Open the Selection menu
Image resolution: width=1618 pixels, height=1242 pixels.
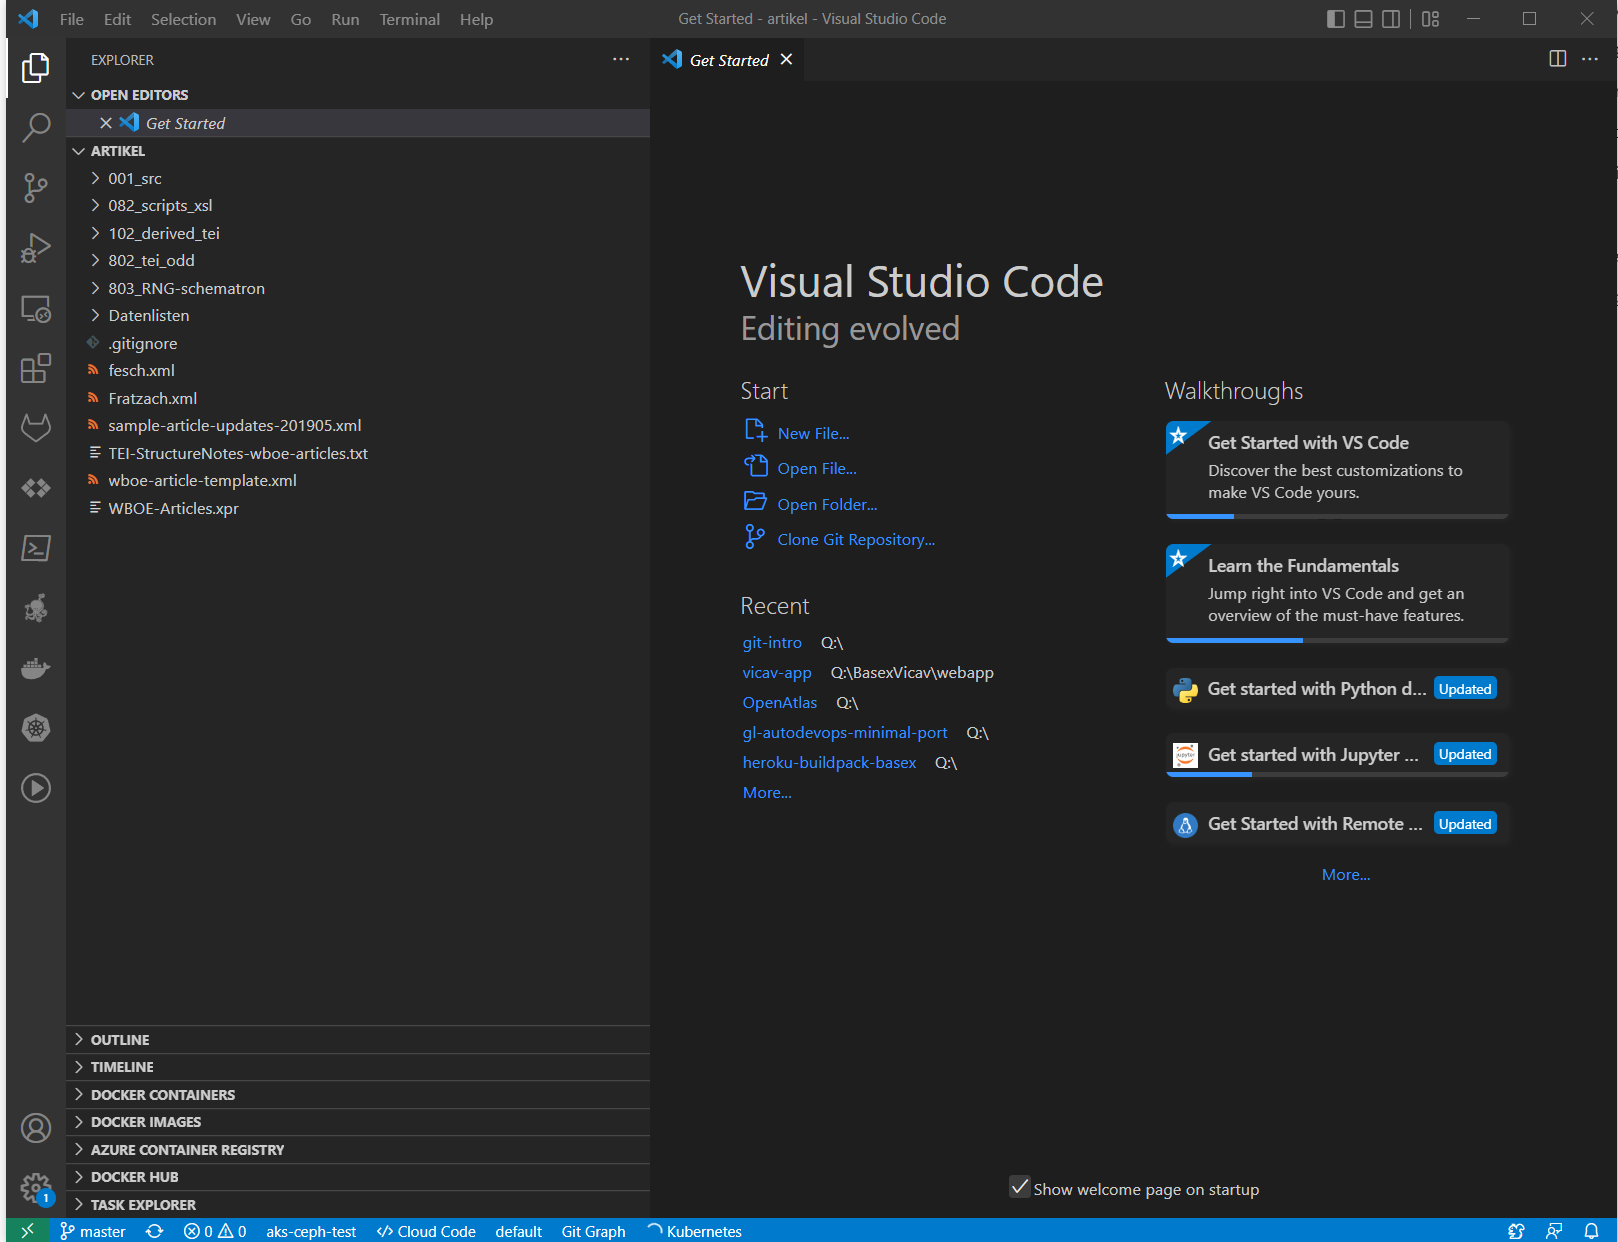(x=183, y=19)
